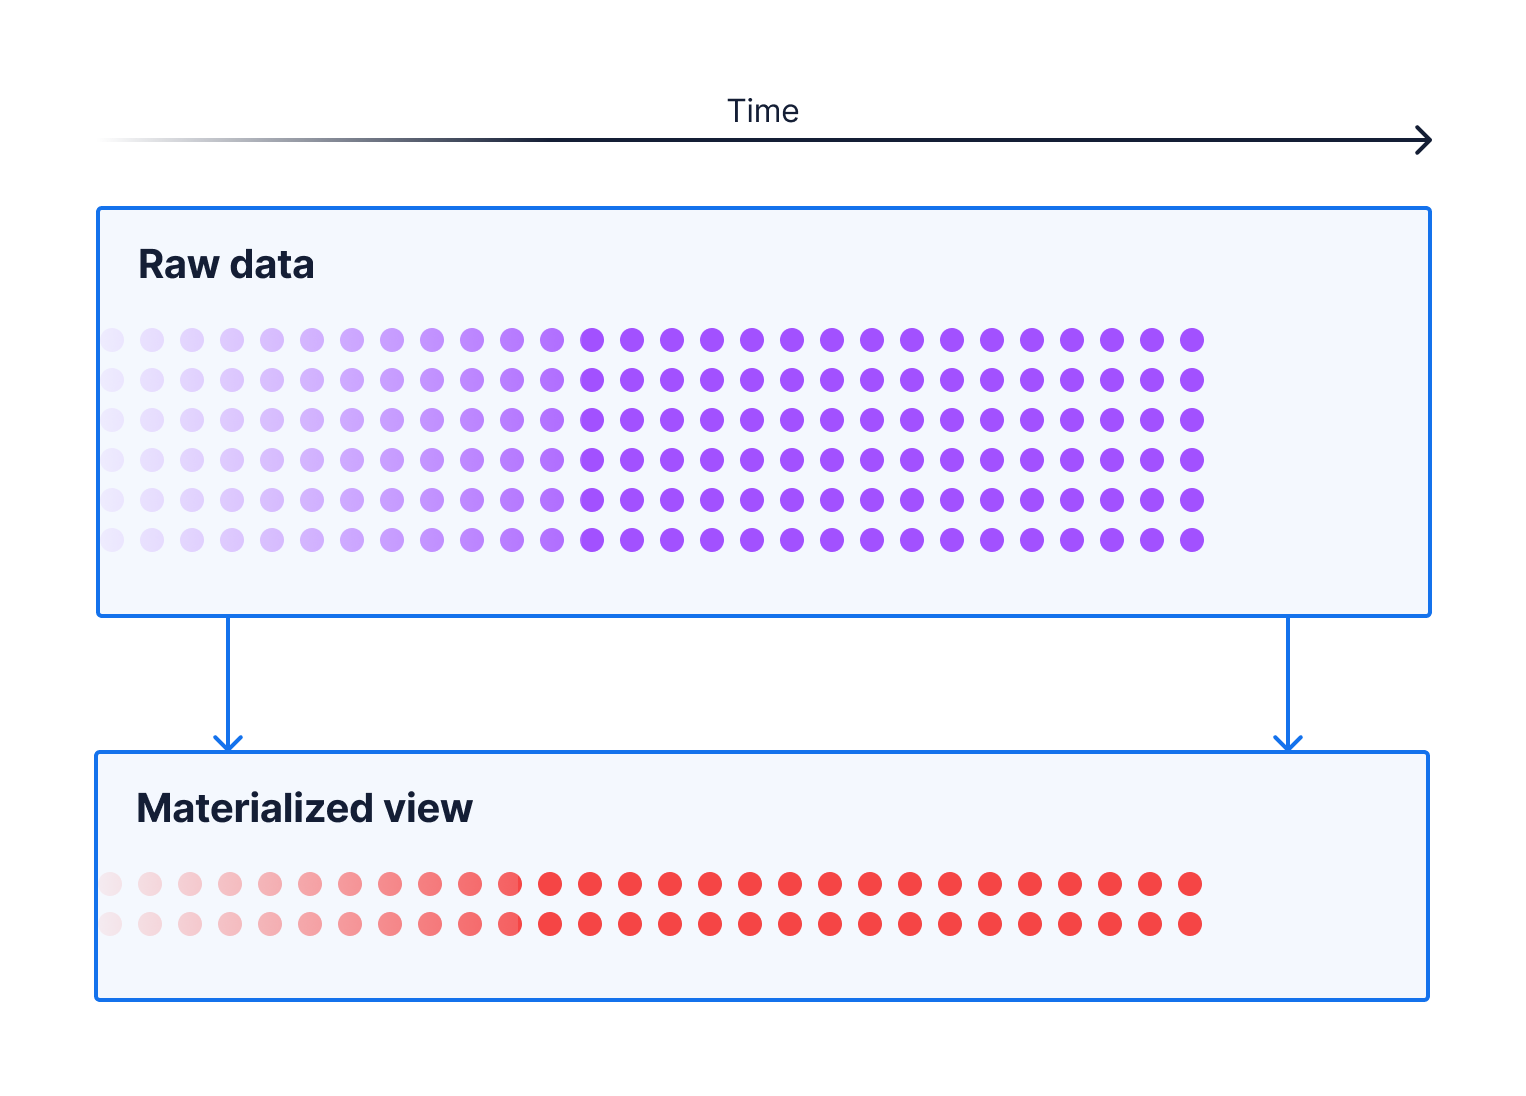Screen dimensions: 1526x1096
Task: Click the "Time" label
Action: [762, 111]
